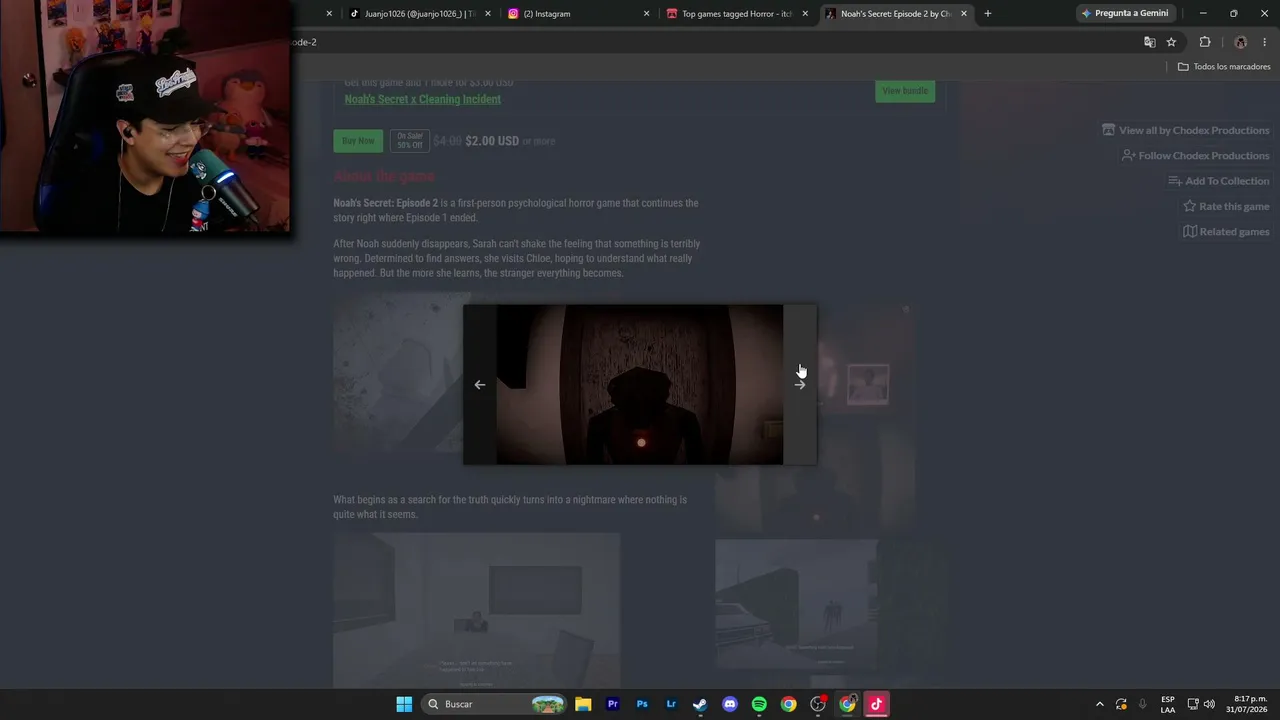Screen dimensions: 1280x720
Task: Open new browser tab
Action: pos(988,14)
